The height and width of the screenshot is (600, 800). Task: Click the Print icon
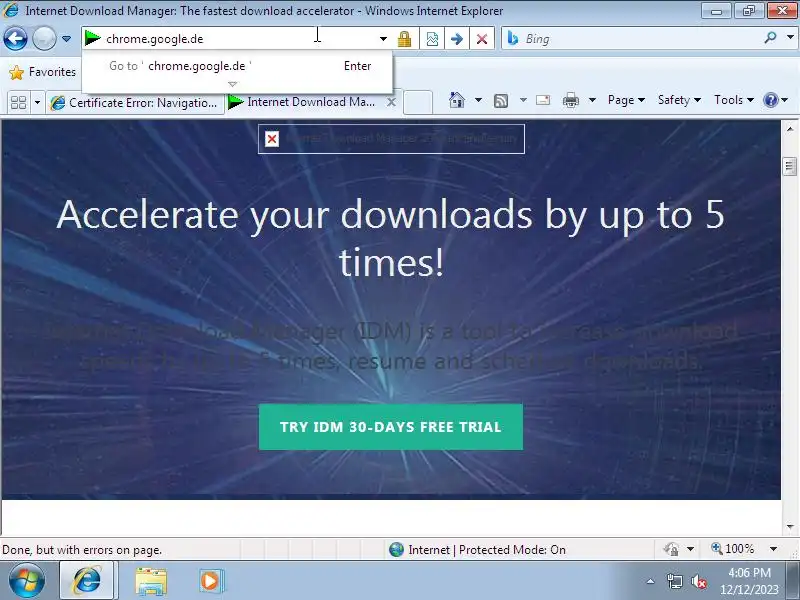coord(570,100)
